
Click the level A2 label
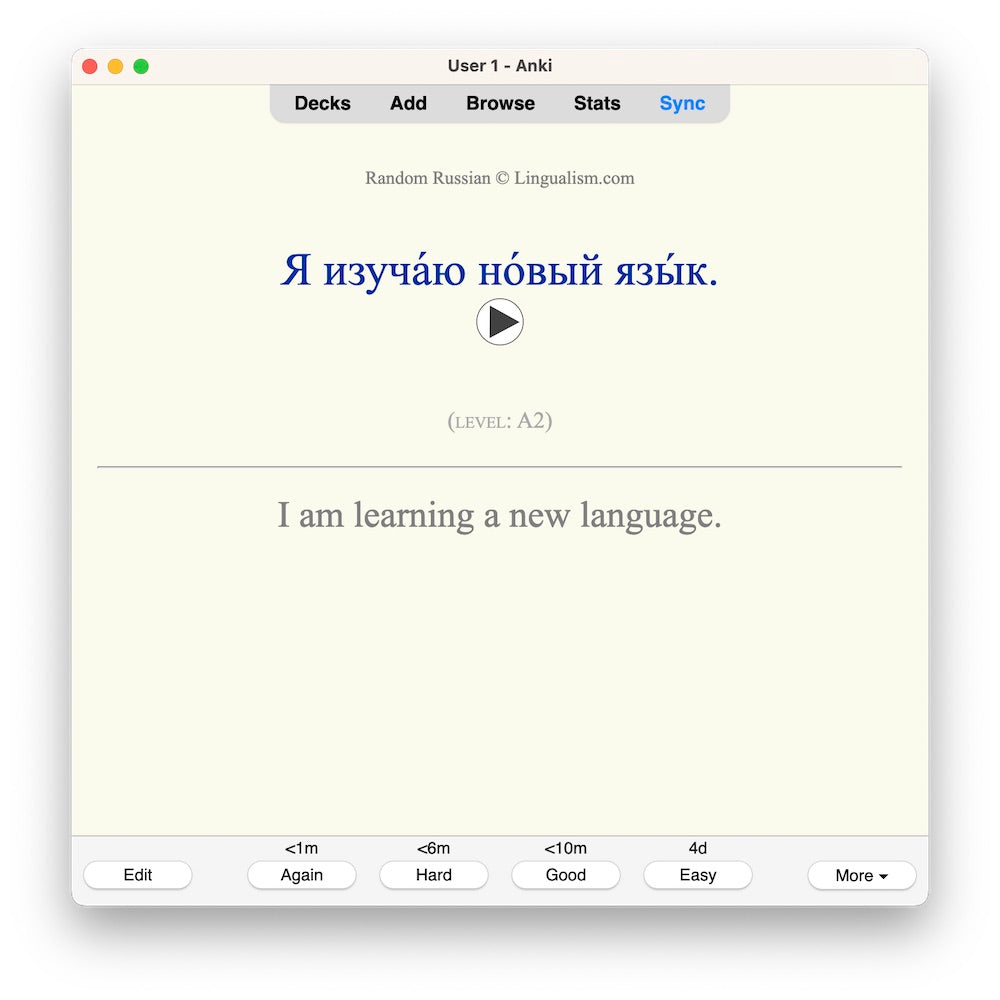pos(500,421)
